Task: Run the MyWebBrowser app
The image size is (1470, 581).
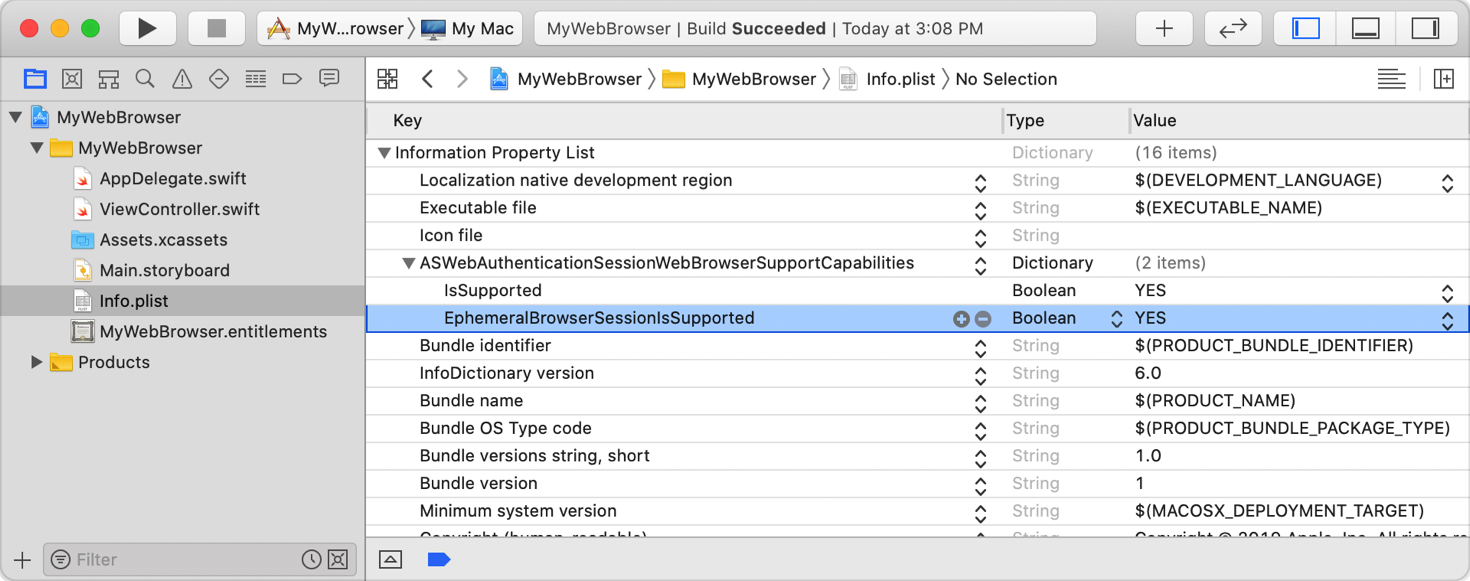Action: (x=148, y=27)
